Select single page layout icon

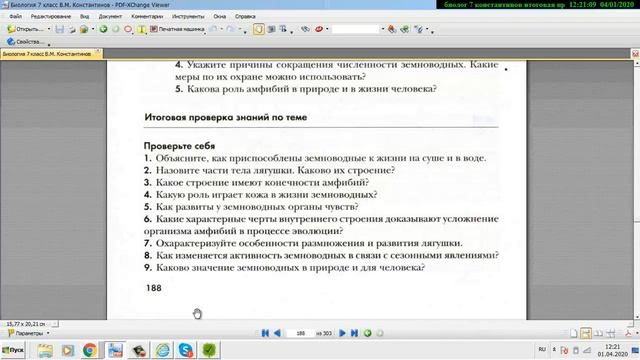tap(573, 333)
